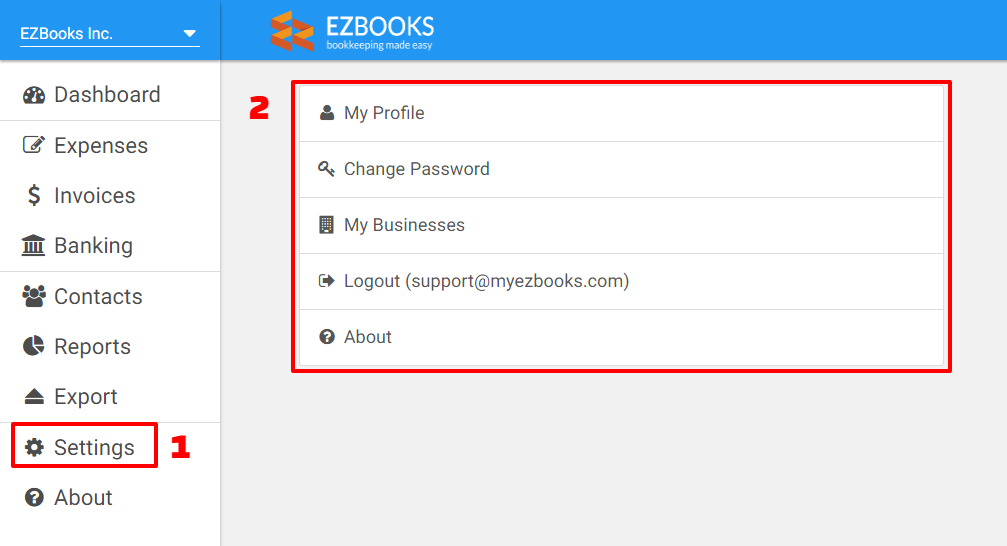Click the Expenses pencil-edit icon

pyautogui.click(x=34, y=145)
